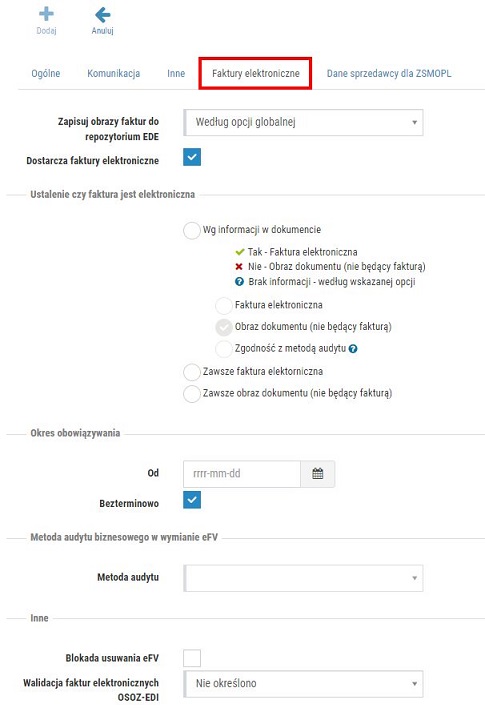Click help icon next to Zgodność z metodą audytu
This screenshot has width=485, height=708.
click(353, 349)
